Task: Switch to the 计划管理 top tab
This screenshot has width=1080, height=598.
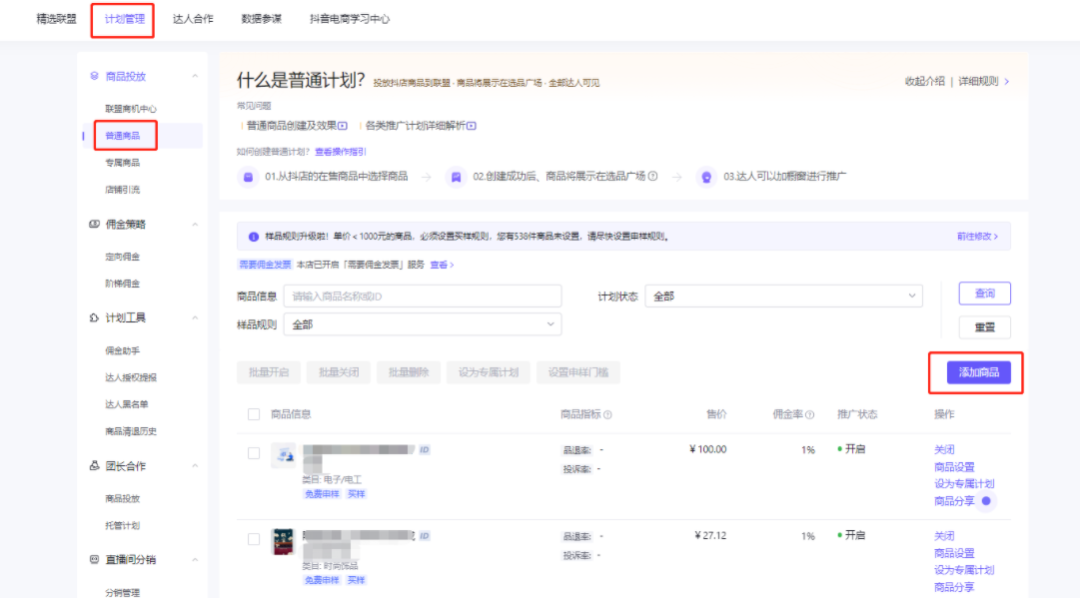Action: (125, 19)
